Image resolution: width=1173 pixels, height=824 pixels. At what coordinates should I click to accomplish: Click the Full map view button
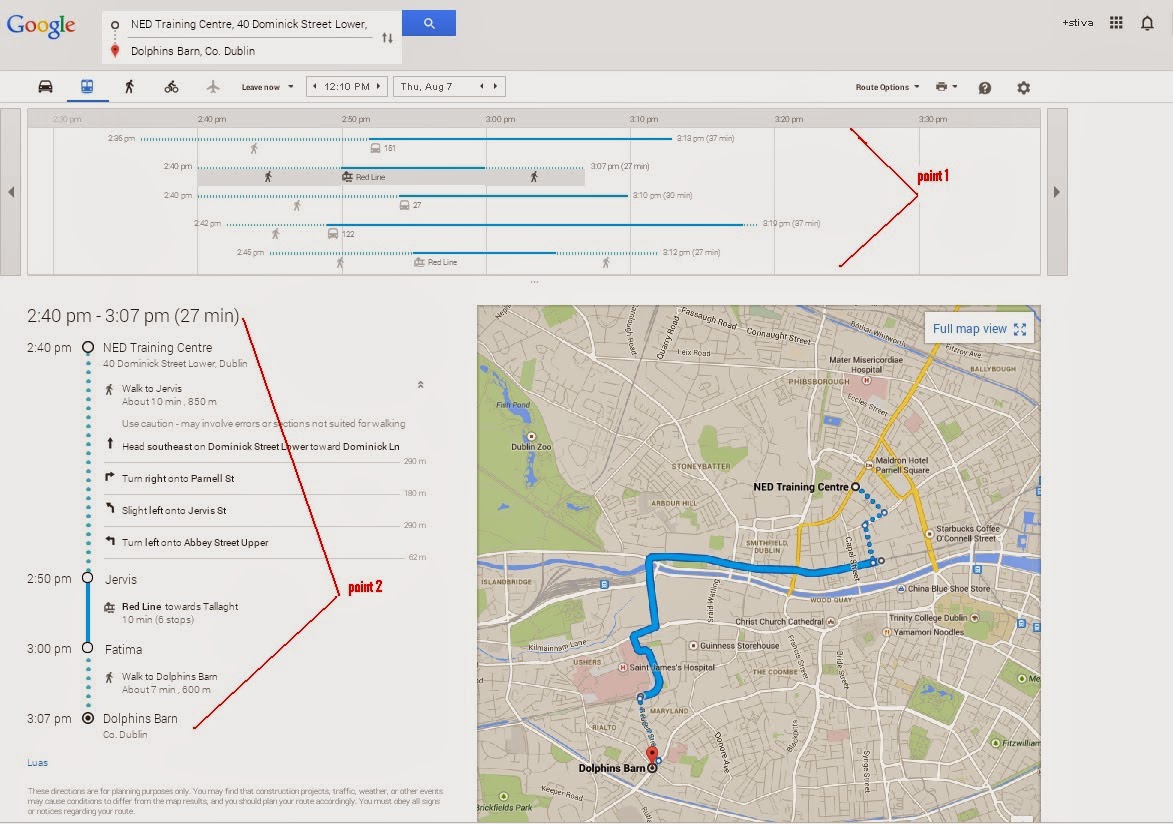pos(977,329)
